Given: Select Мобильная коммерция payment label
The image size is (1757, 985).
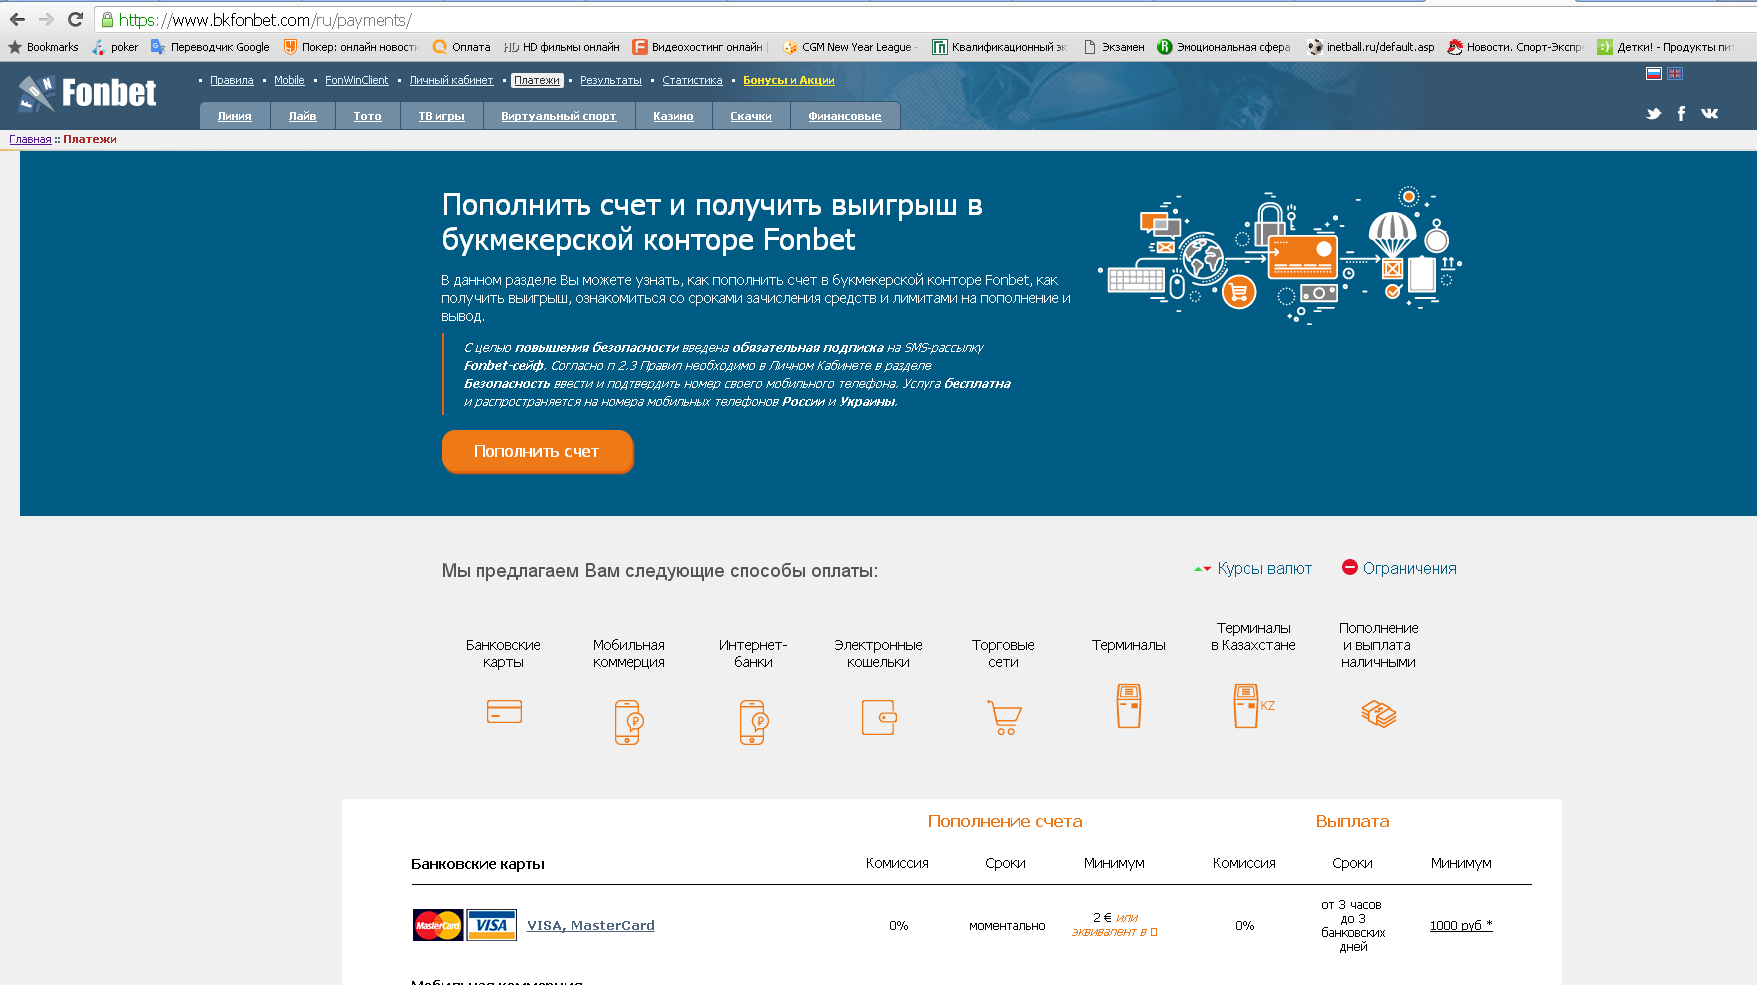Looking at the screenshot, I should pyautogui.click(x=628, y=654).
